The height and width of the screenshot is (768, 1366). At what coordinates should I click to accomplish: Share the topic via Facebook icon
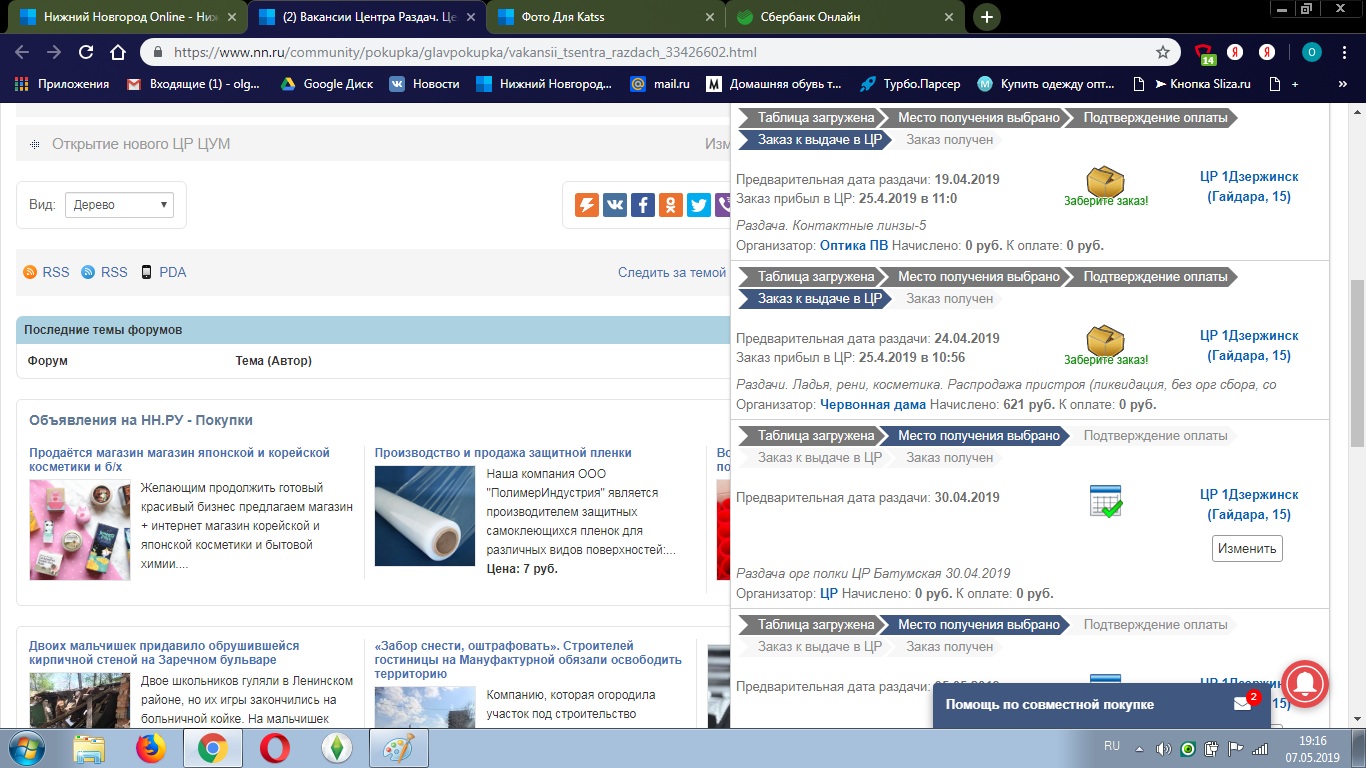[x=643, y=205]
